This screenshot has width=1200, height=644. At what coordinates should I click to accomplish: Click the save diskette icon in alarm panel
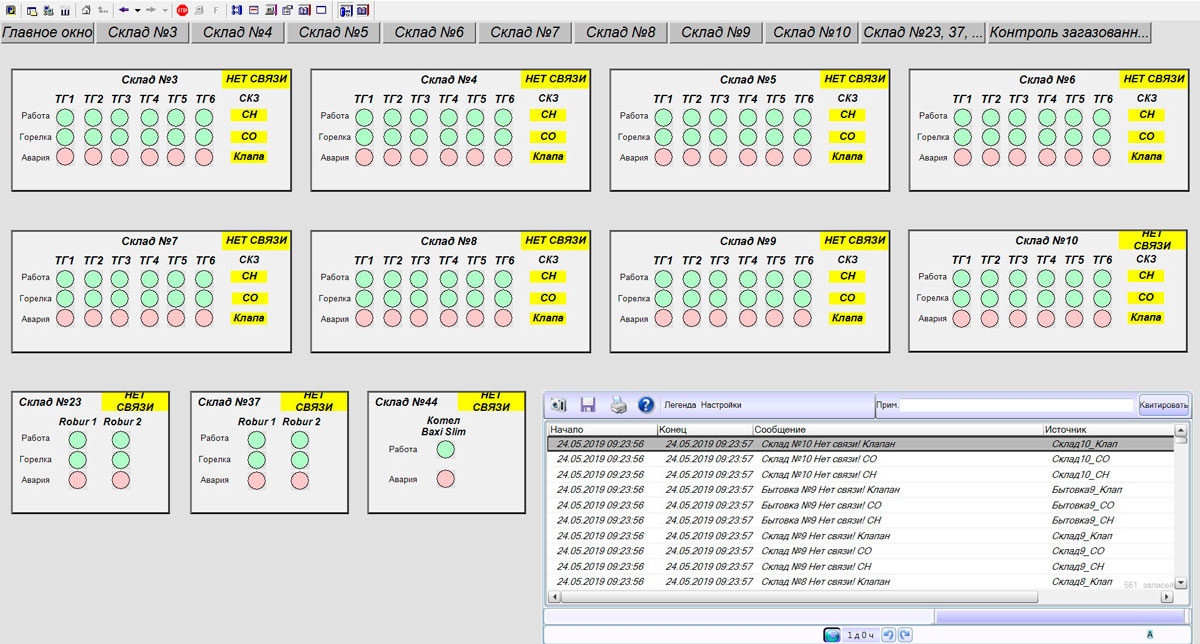coord(588,405)
